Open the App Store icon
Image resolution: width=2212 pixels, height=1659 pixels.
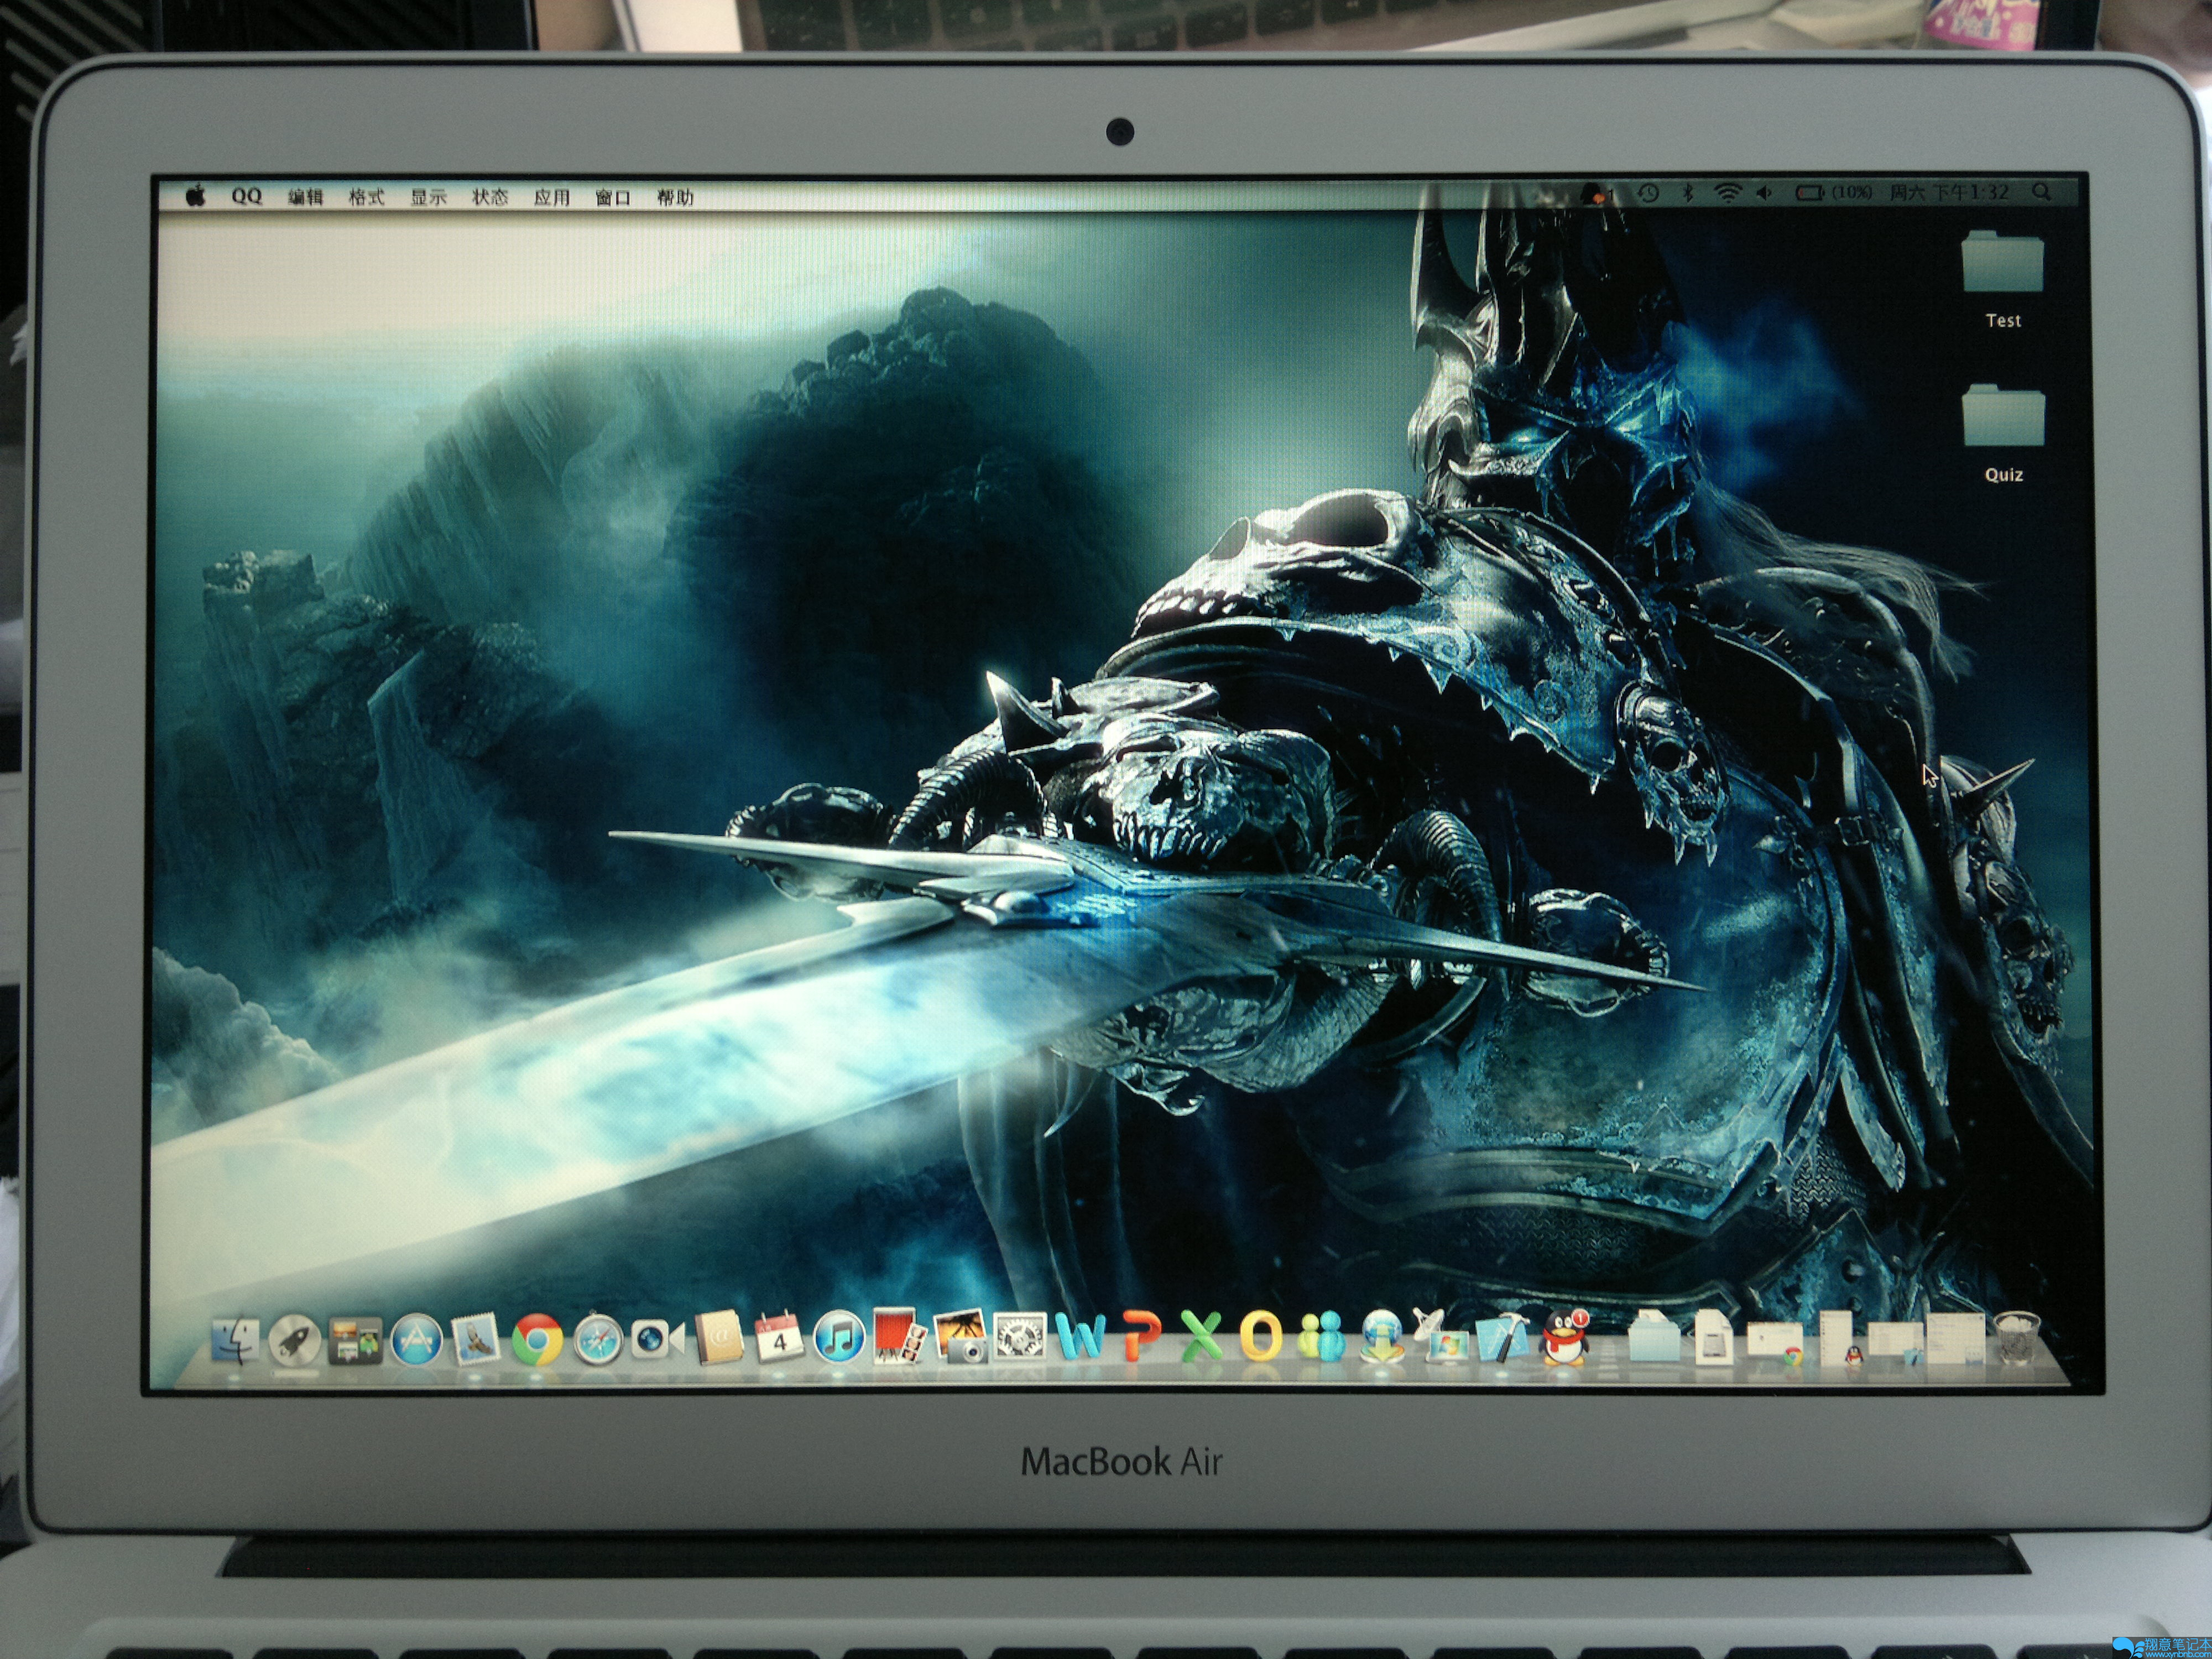[416, 1339]
